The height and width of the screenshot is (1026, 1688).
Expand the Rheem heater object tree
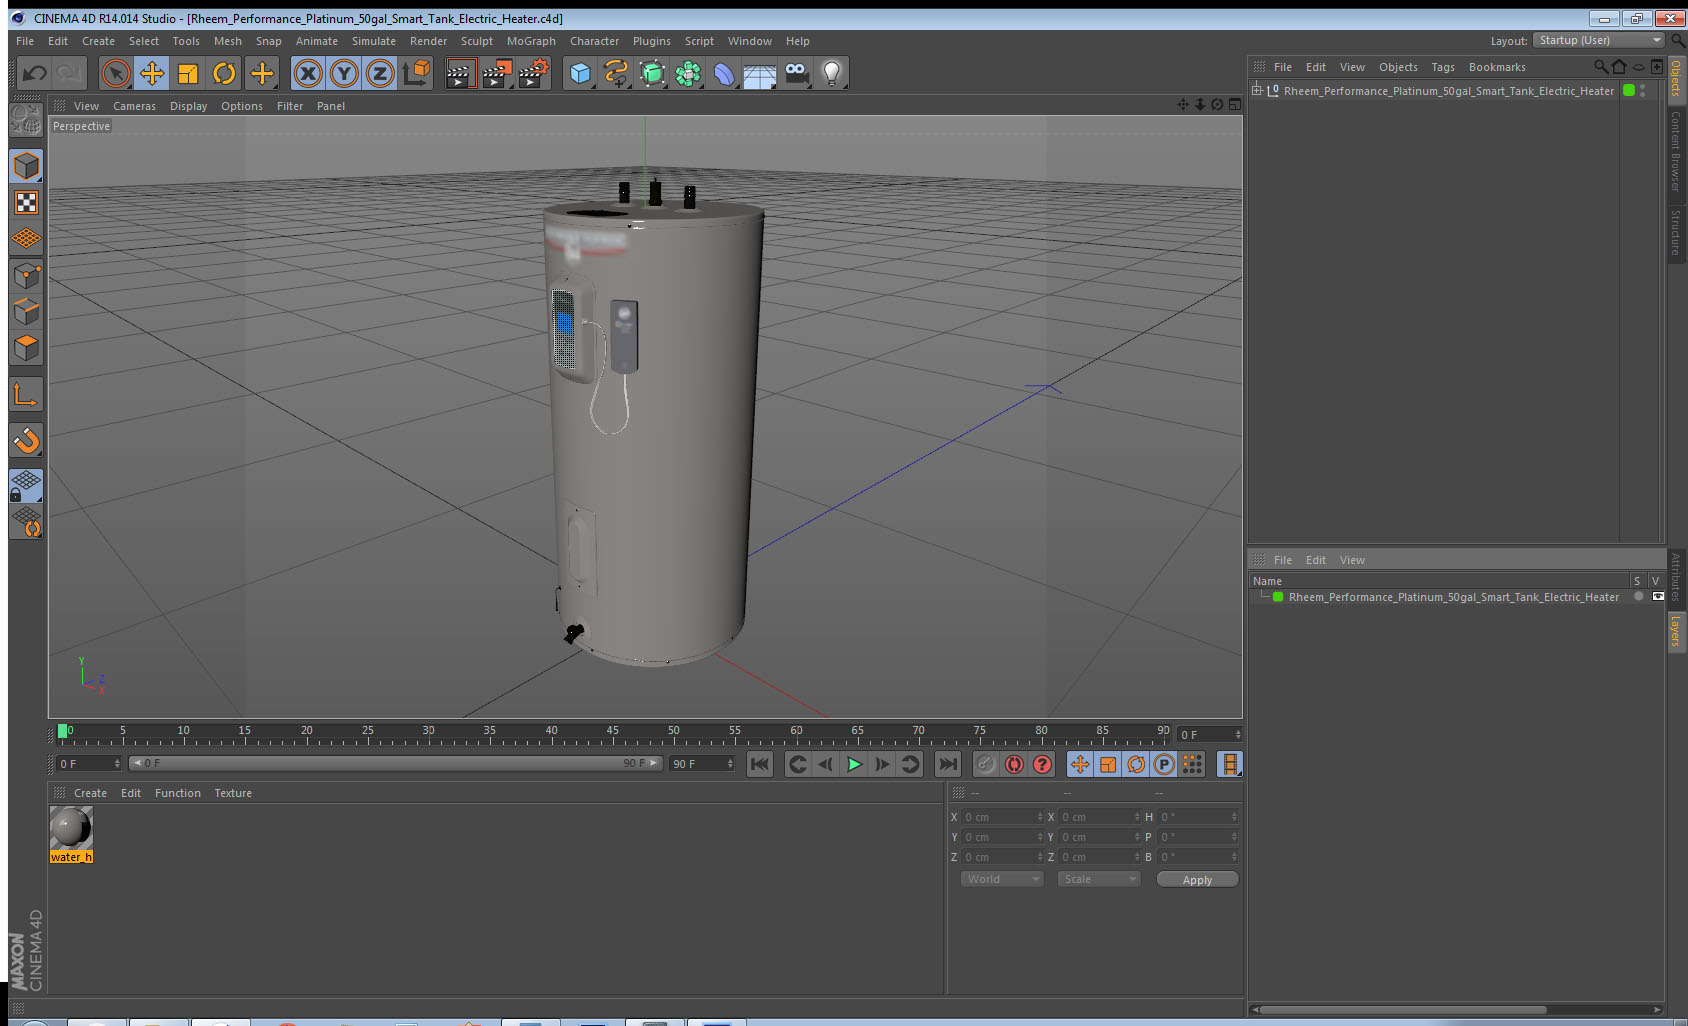[1257, 90]
